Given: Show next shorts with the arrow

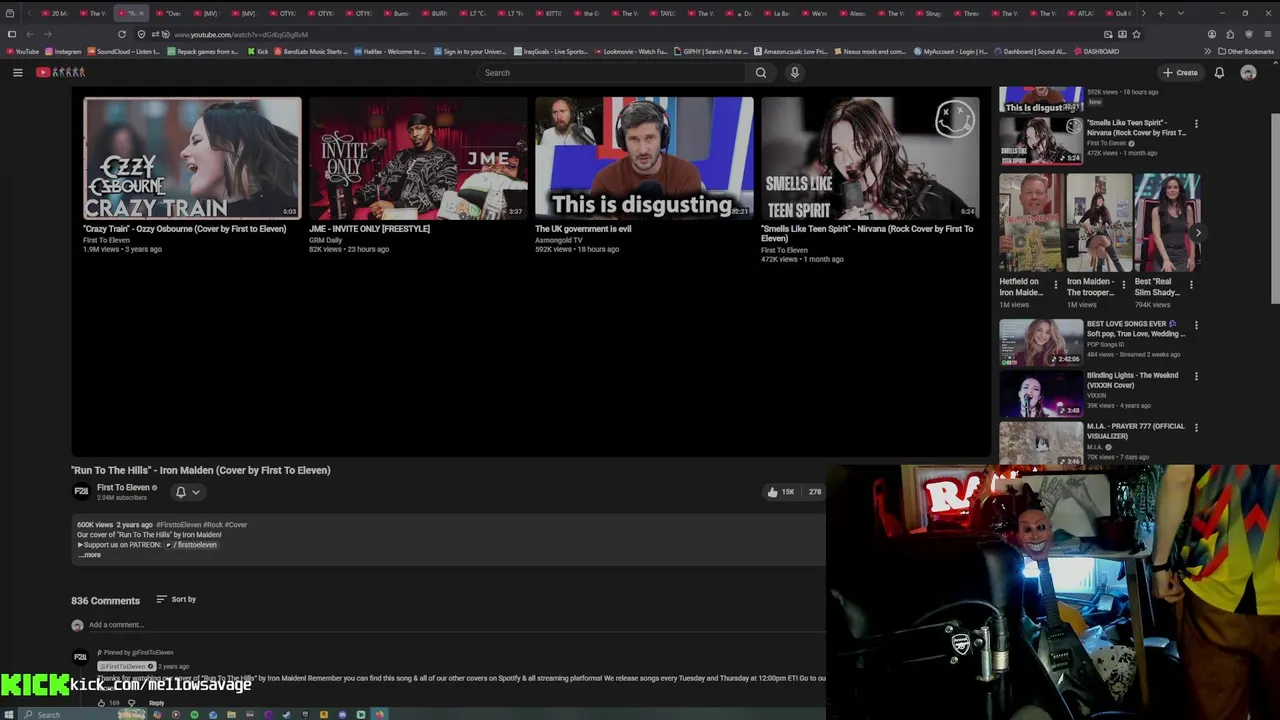Looking at the screenshot, I should [x=1198, y=232].
